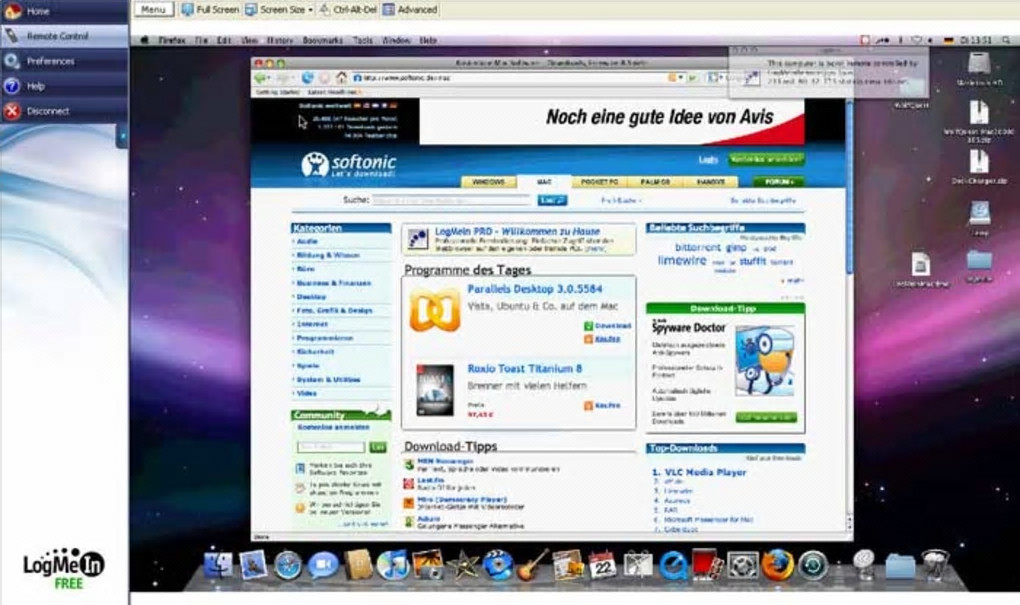Open the Tools menu

[x=363, y=40]
